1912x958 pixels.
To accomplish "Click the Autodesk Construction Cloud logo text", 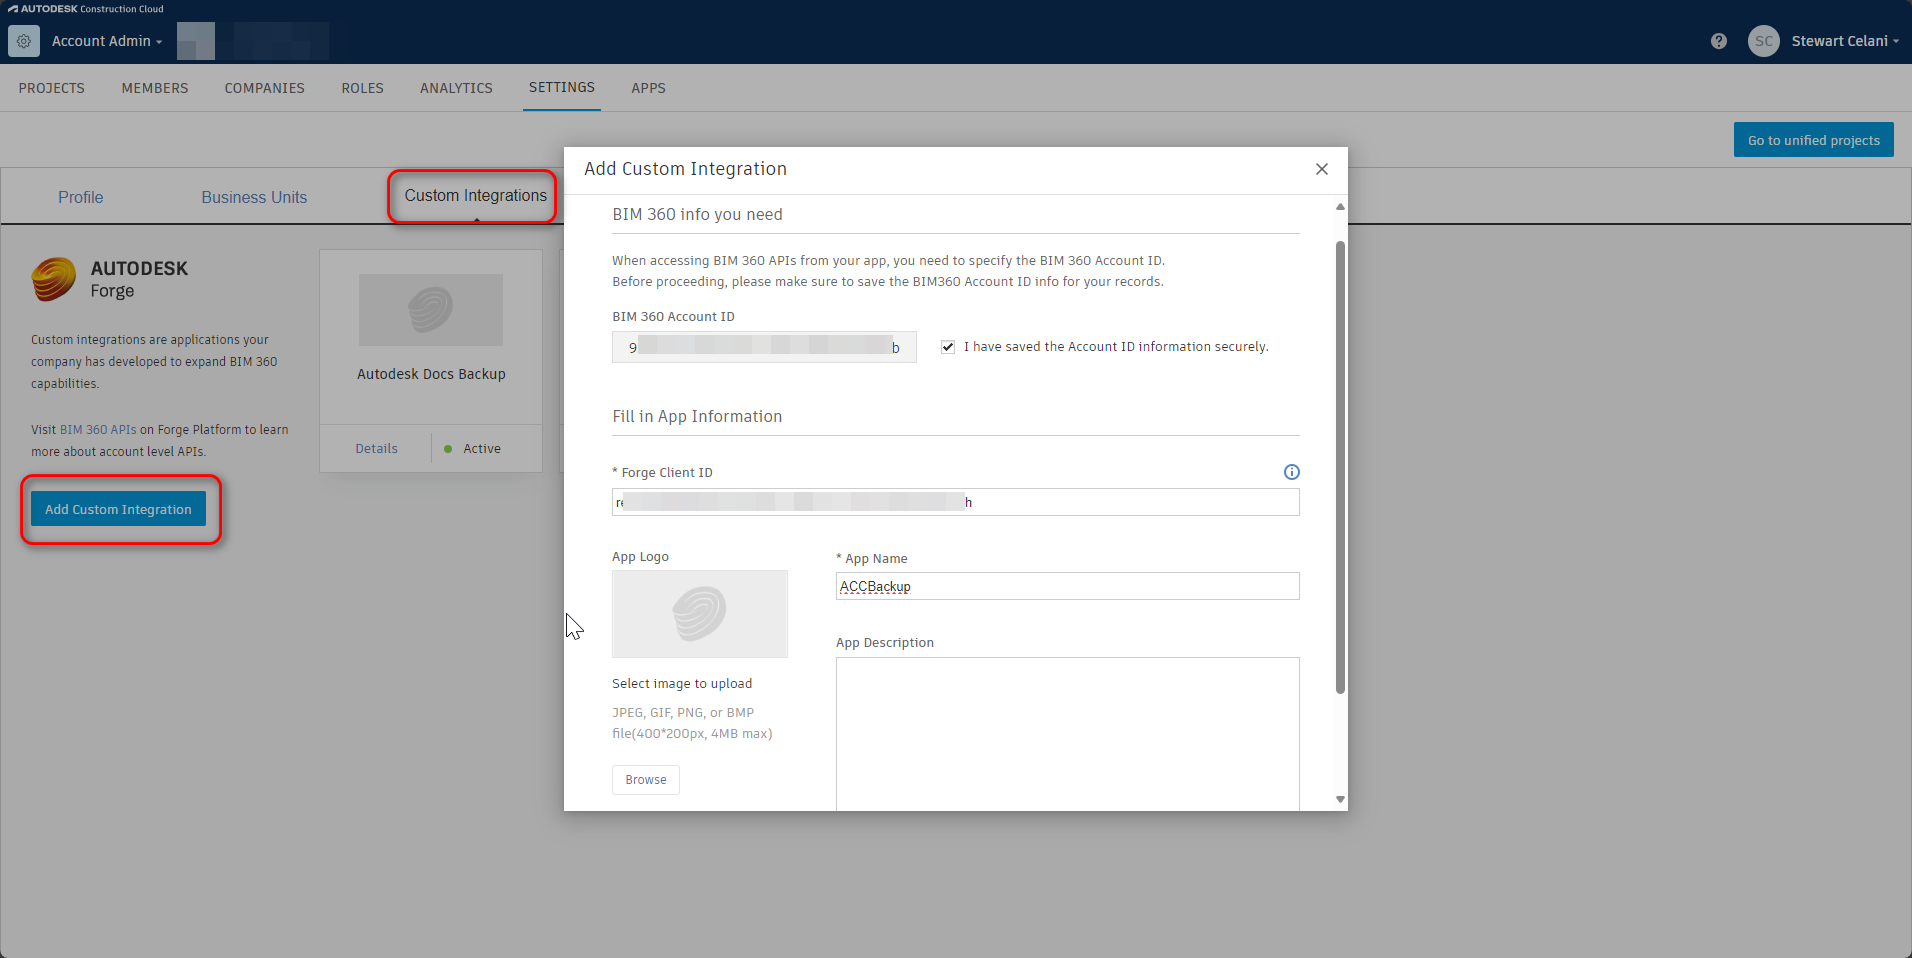I will pos(86,9).
